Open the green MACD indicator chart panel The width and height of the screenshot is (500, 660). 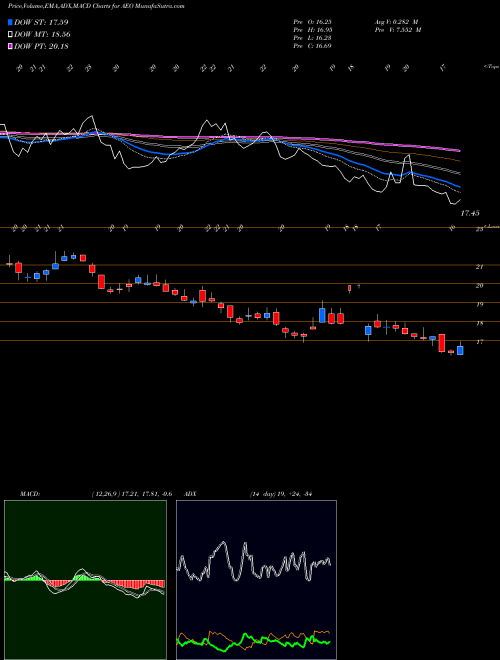click(85, 580)
